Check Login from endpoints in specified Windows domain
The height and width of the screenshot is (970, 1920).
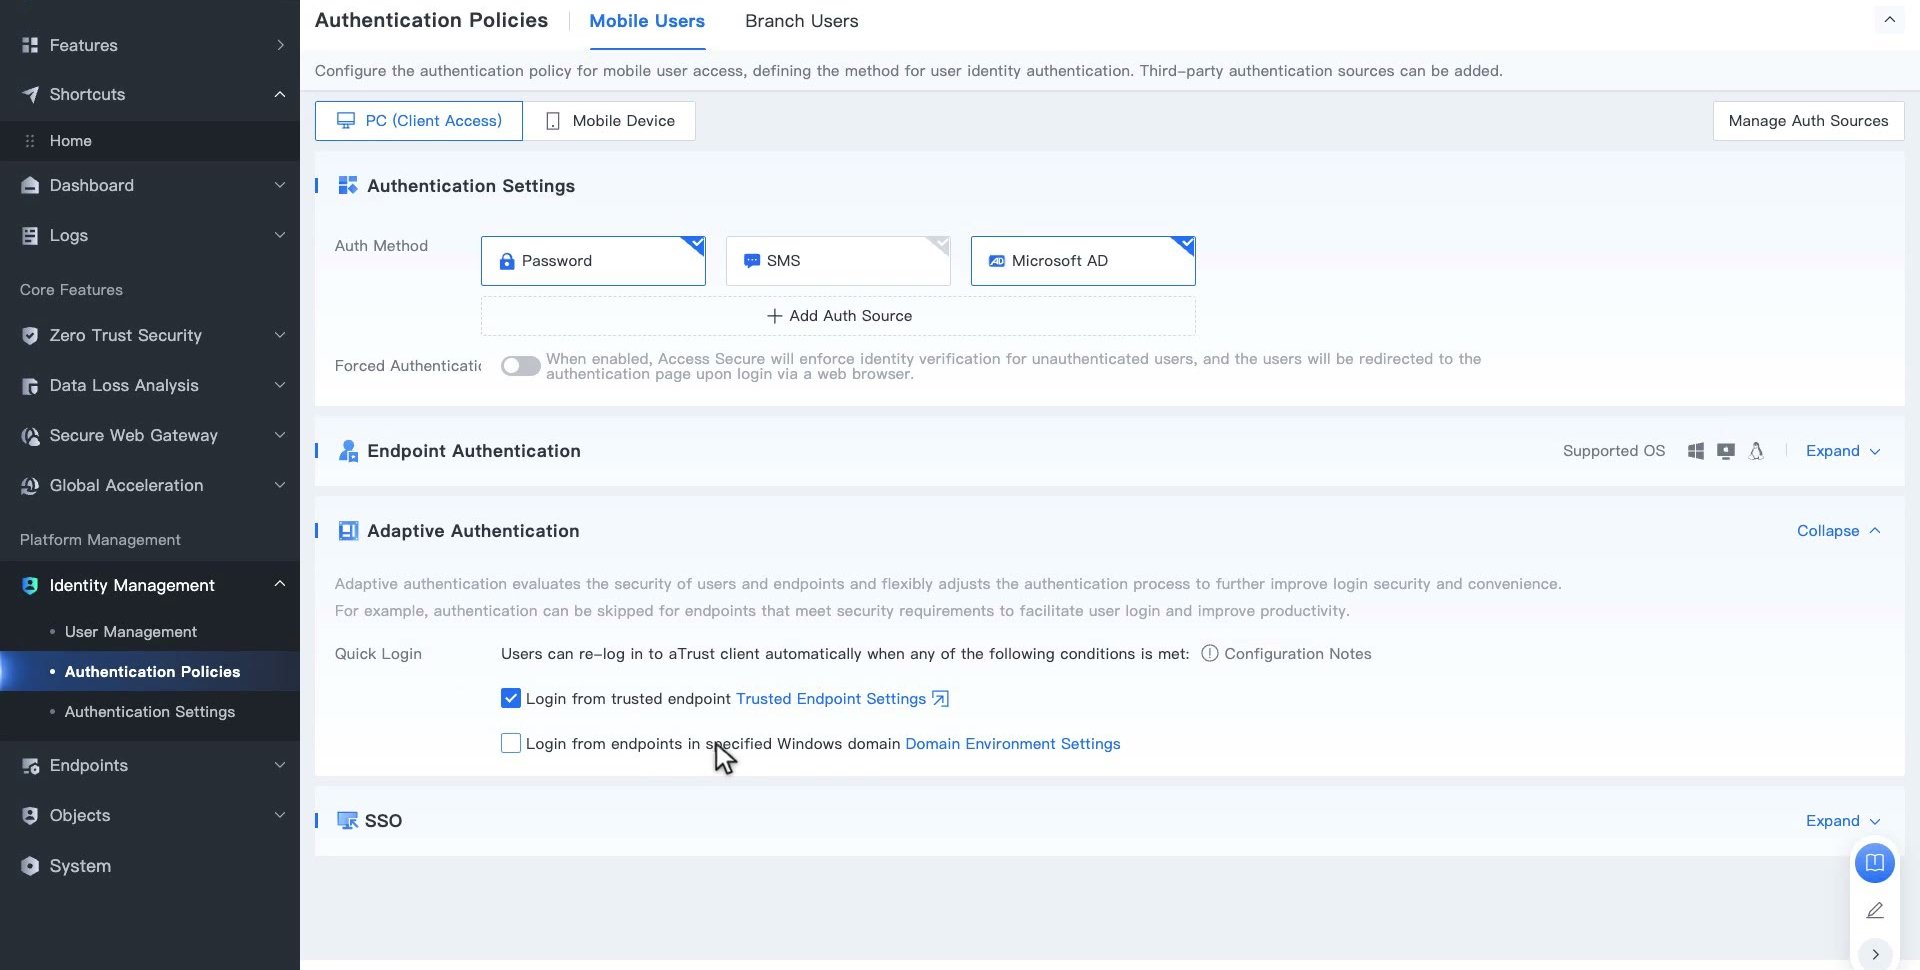tap(511, 743)
